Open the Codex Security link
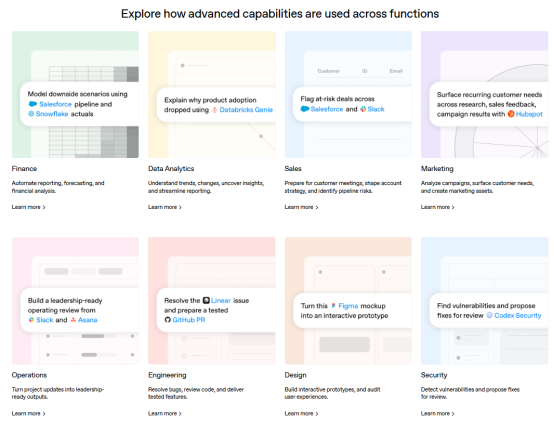 (x=518, y=315)
